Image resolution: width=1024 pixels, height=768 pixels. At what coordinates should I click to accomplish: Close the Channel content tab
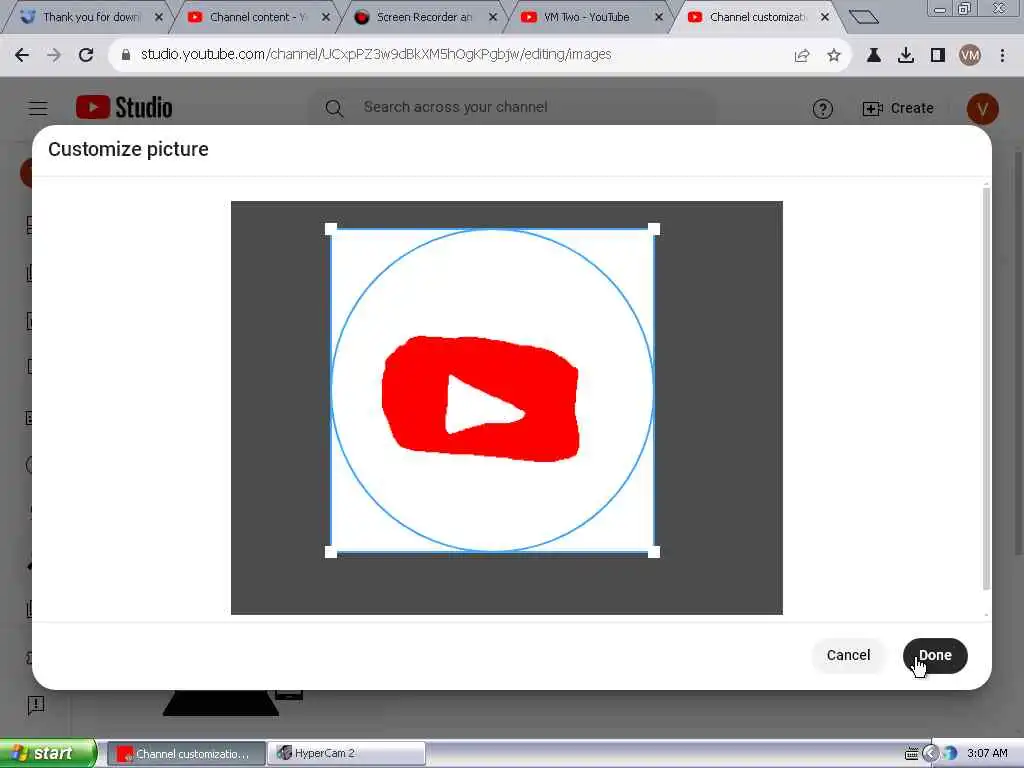coord(326,17)
